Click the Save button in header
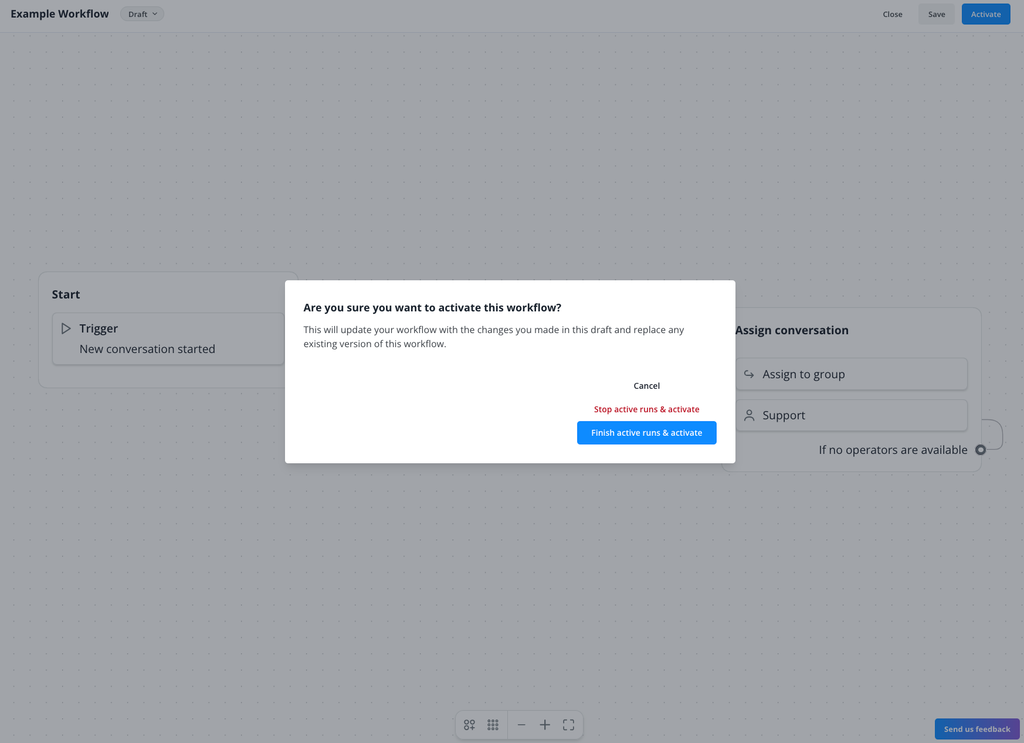This screenshot has width=1024, height=743. (x=936, y=14)
